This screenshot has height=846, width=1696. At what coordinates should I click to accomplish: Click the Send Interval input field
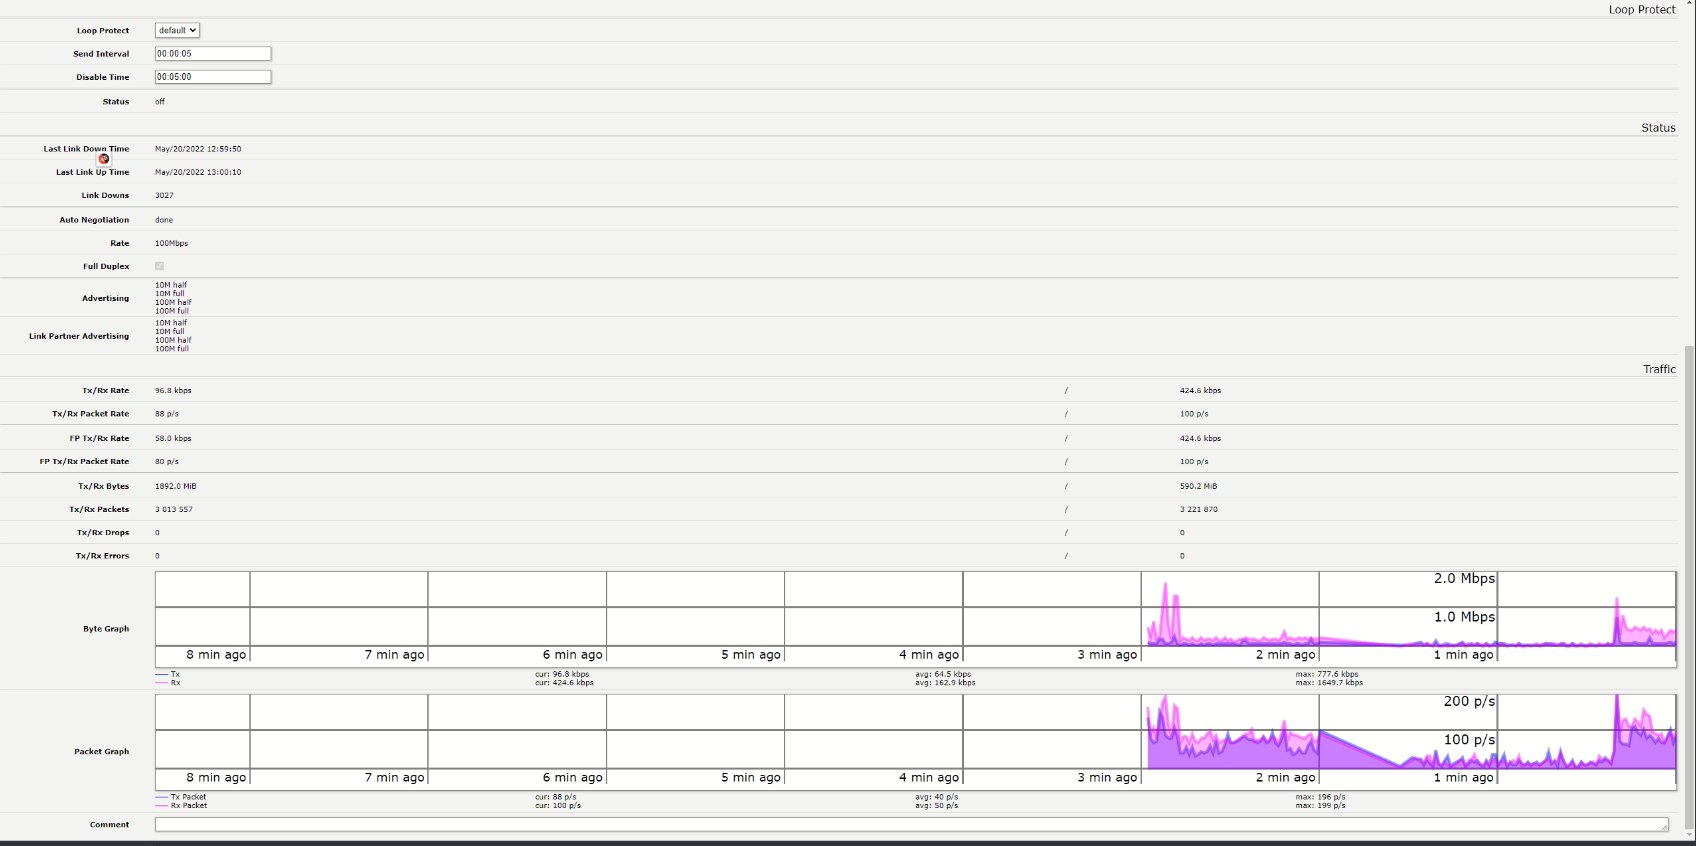pos(213,54)
